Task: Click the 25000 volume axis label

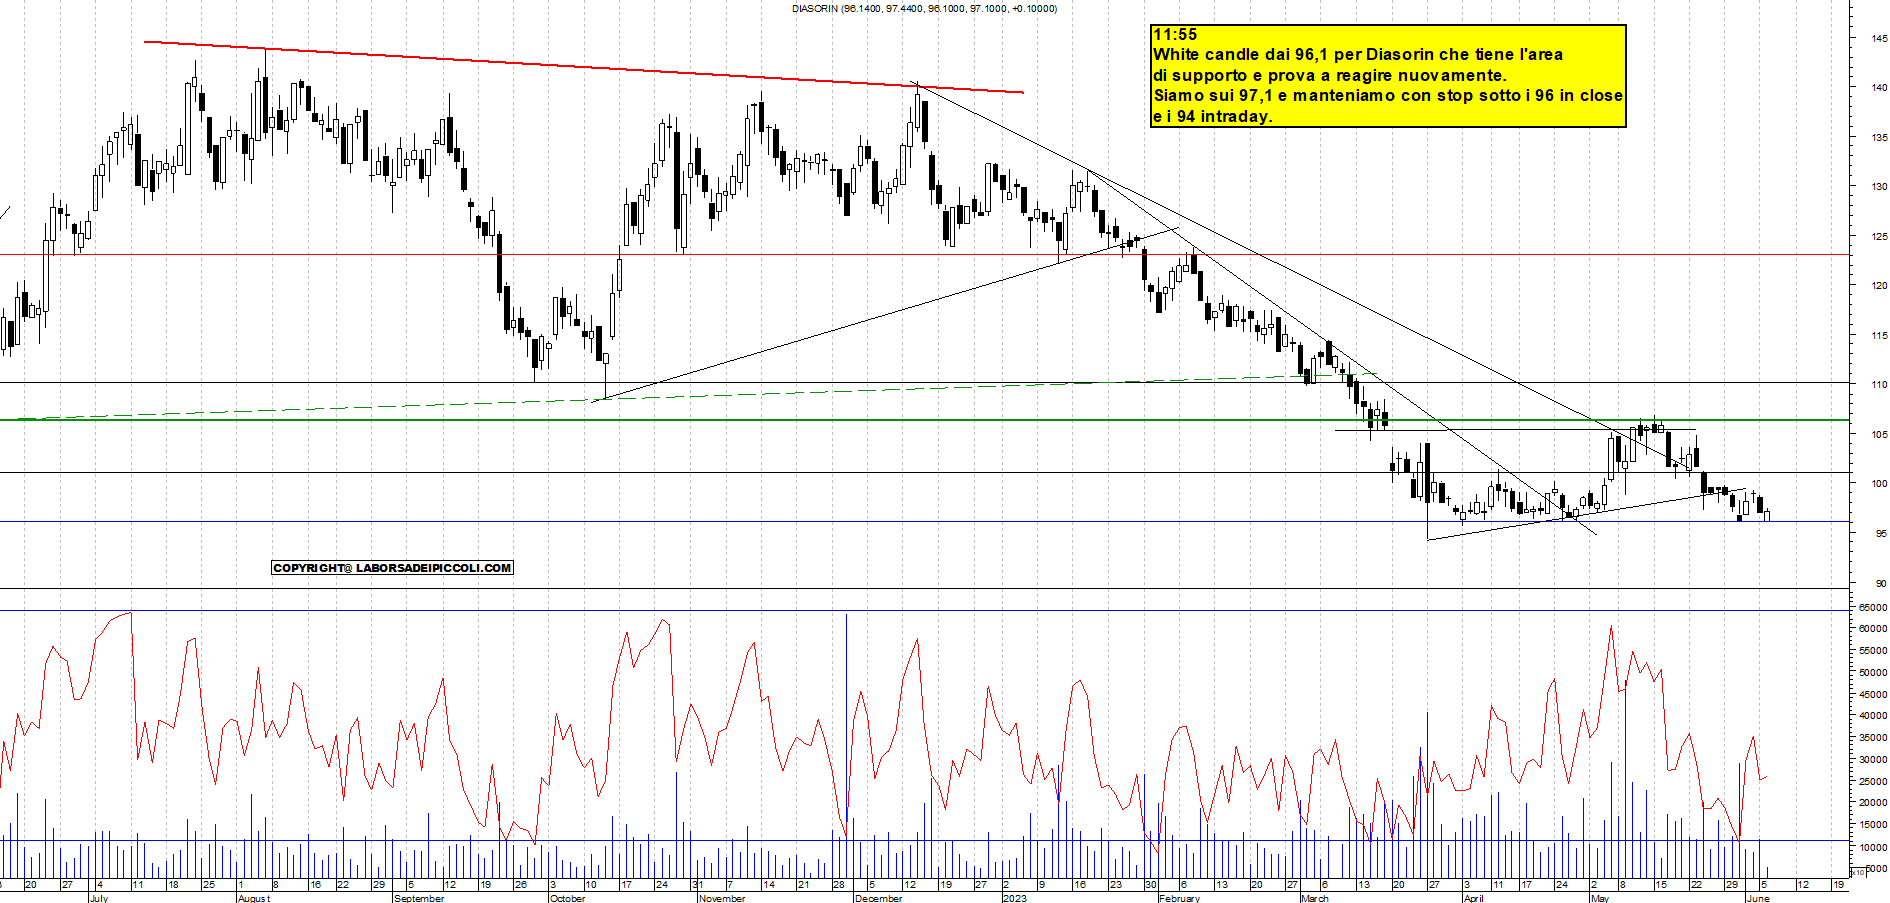Action: [x=1873, y=782]
